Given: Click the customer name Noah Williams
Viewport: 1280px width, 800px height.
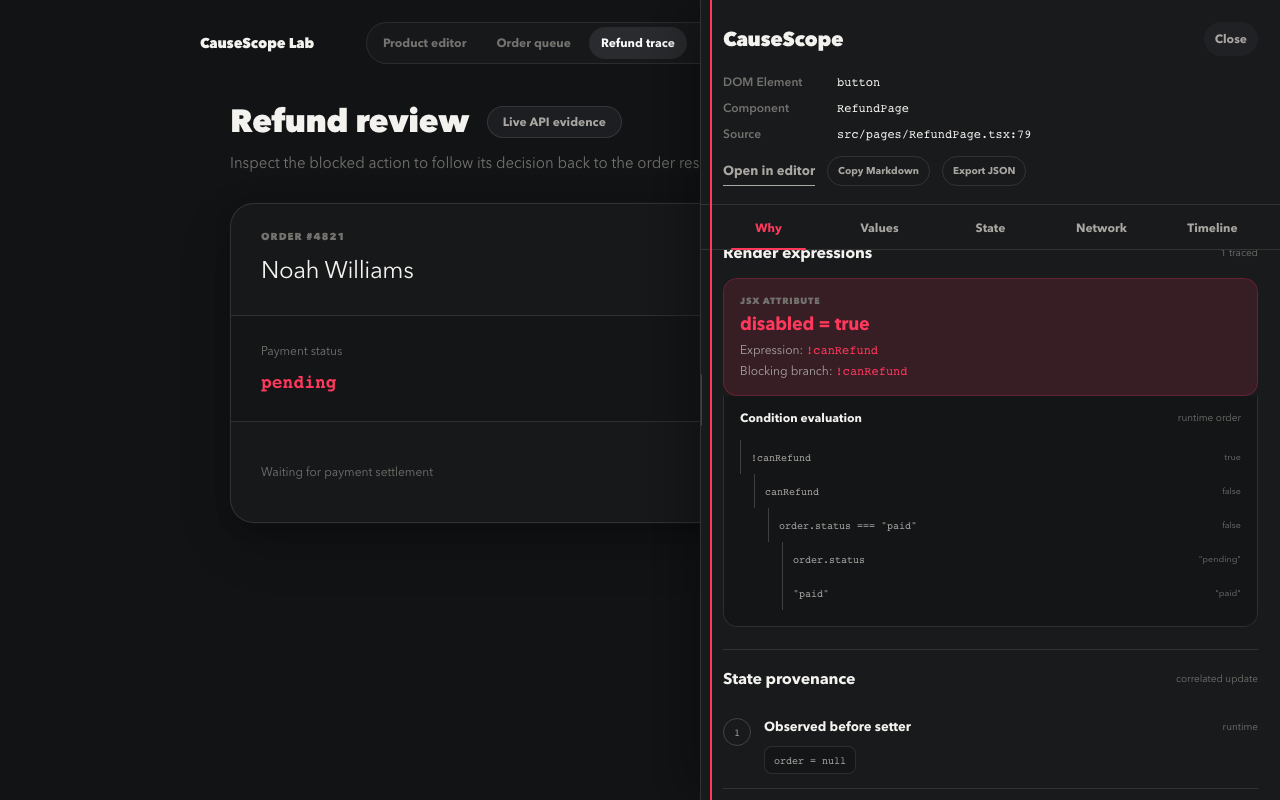Looking at the screenshot, I should click(337, 270).
